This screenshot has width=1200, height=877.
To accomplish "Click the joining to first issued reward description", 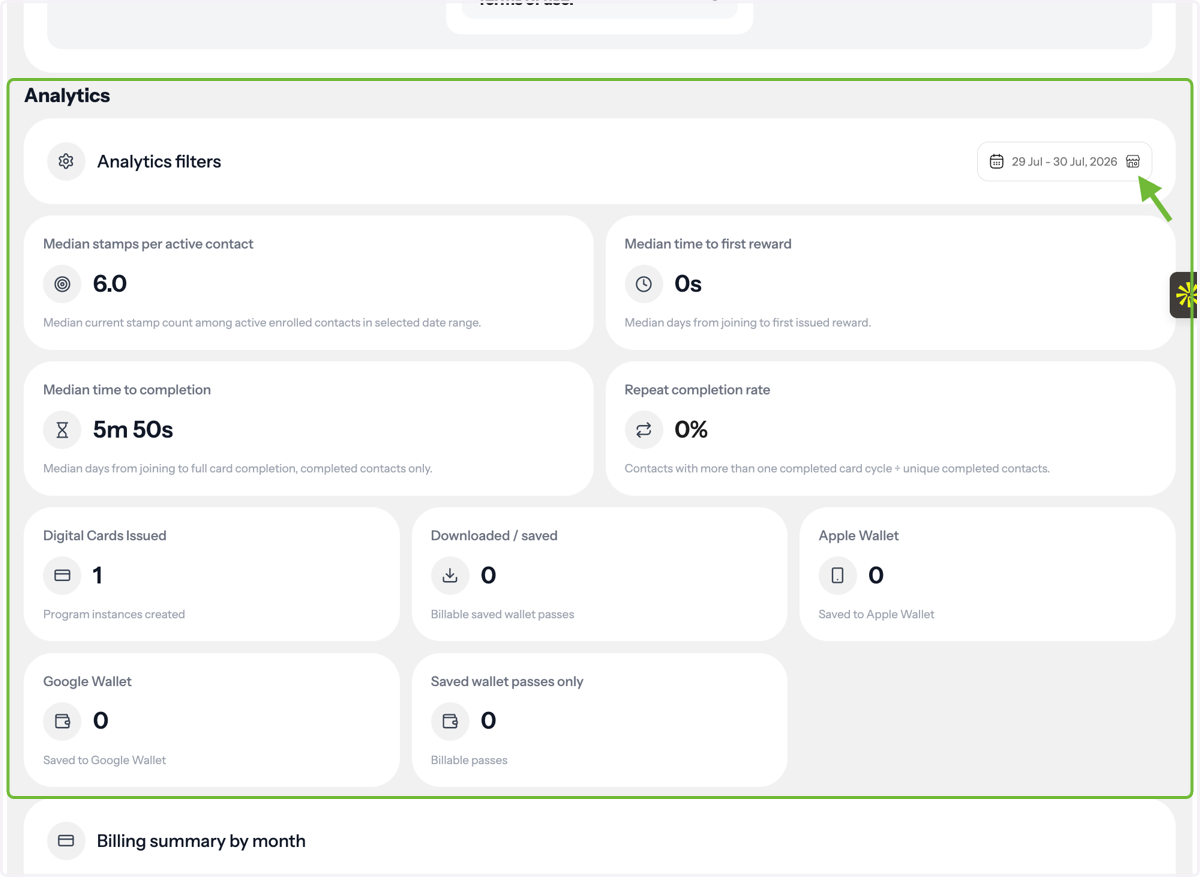I will [748, 323].
